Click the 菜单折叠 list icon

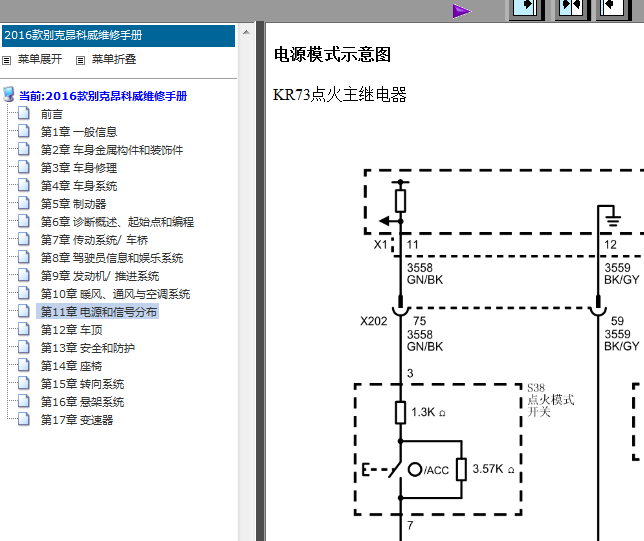[80, 60]
